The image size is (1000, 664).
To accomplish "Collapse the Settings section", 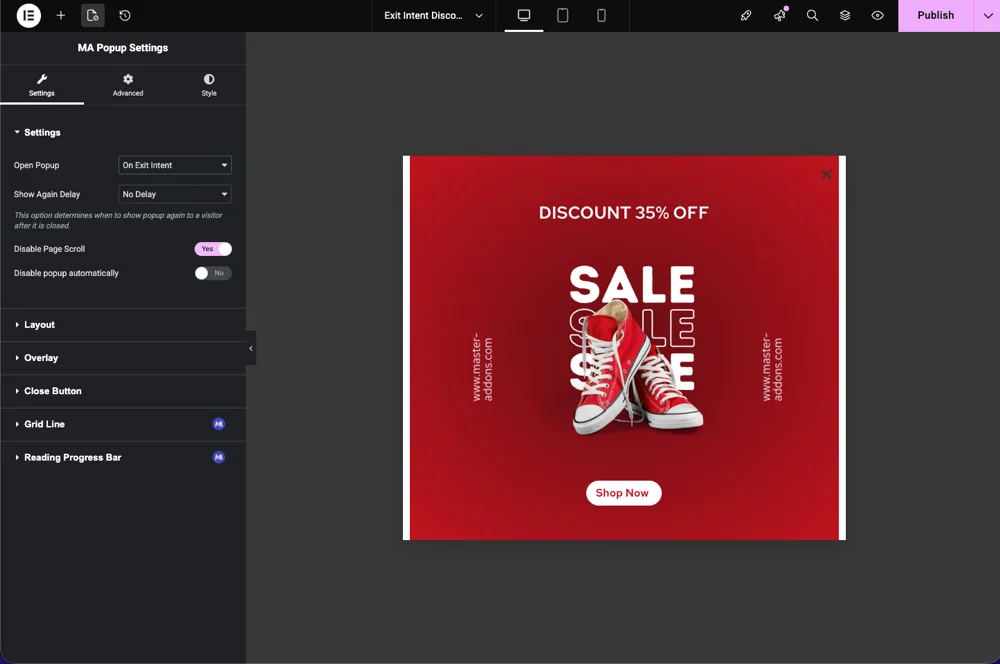I will point(122,133).
